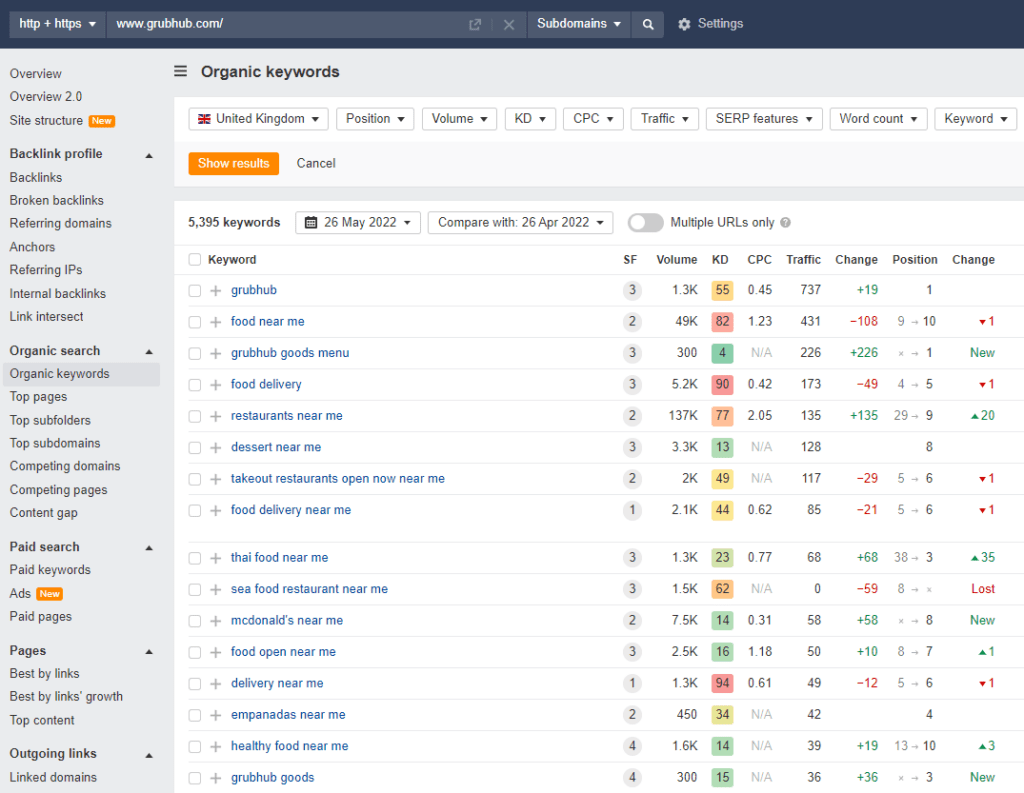
Task: Check the grubhub goods row checkbox
Action: (x=195, y=778)
